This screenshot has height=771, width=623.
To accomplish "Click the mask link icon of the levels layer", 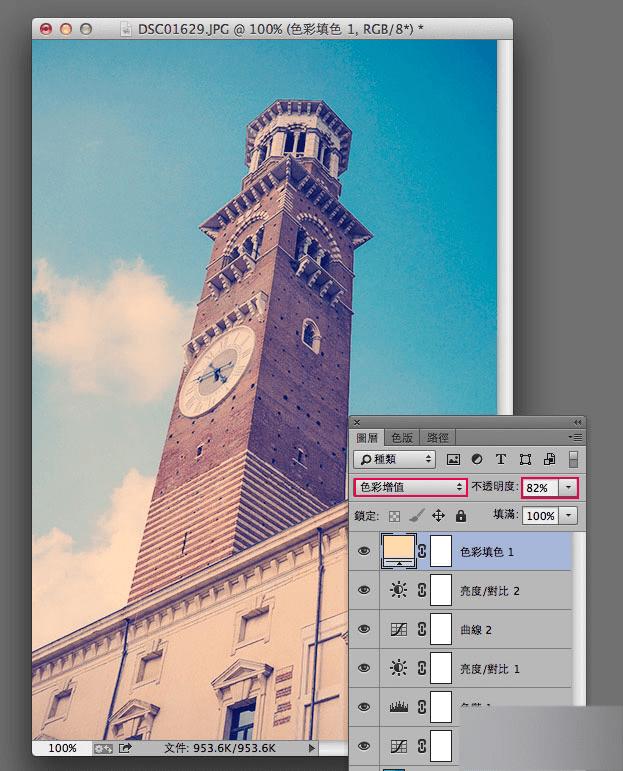I will [422, 707].
